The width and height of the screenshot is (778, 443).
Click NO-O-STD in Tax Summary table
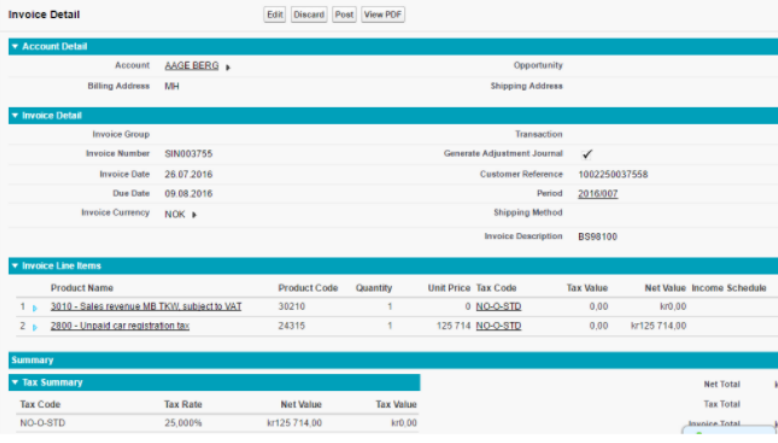coord(42,423)
